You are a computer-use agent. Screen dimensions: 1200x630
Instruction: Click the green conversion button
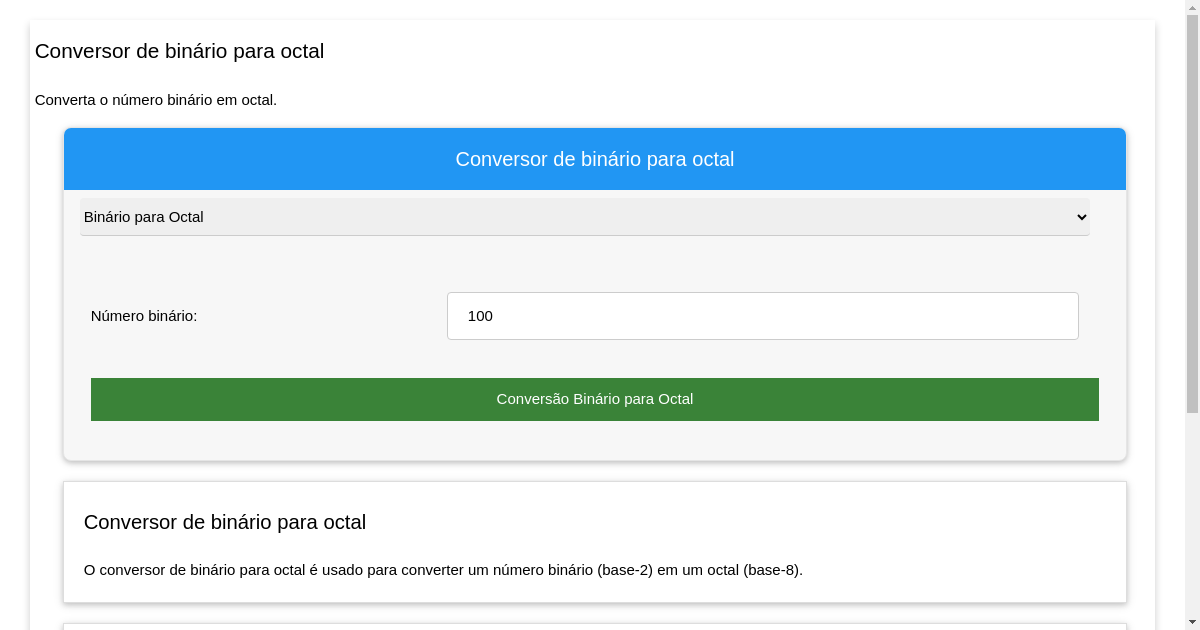pyautogui.click(x=595, y=399)
